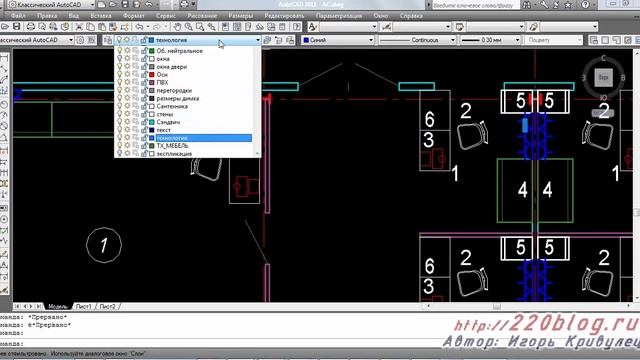Screen dimensions: 640x360
Task: Activate the Pan hand tool
Action: pyautogui.click(x=177, y=27)
